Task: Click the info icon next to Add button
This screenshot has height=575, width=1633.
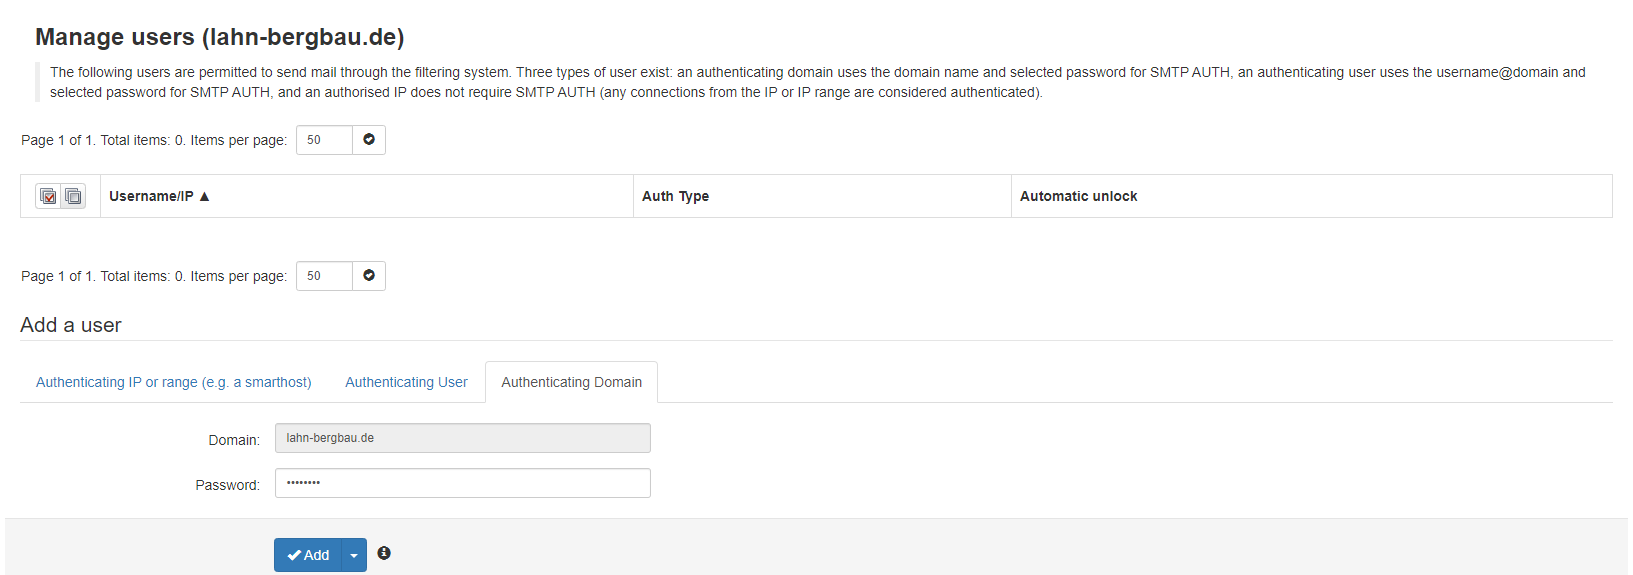Action: click(x=384, y=553)
